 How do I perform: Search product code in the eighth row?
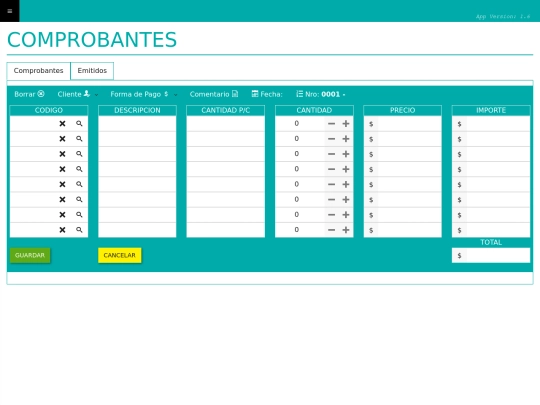click(x=79, y=230)
